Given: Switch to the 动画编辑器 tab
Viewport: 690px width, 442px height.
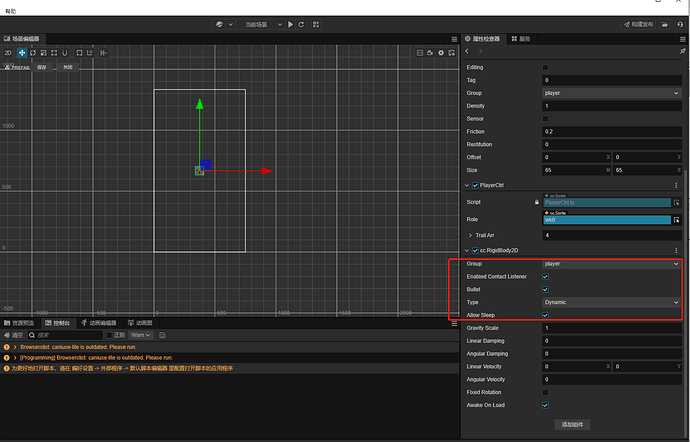Looking at the screenshot, I should [x=99, y=323].
